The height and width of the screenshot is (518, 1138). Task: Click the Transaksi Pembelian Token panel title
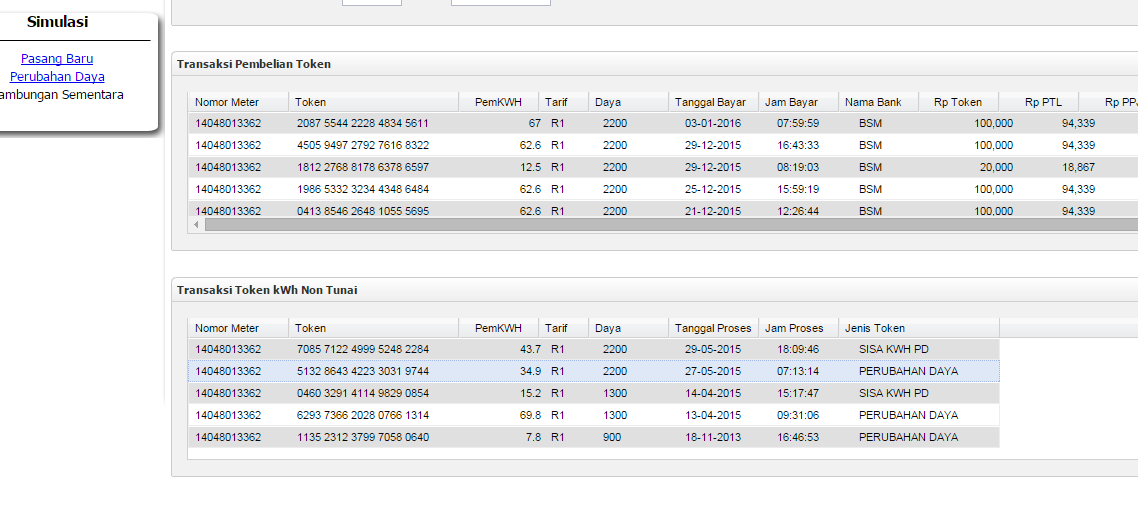click(x=253, y=64)
